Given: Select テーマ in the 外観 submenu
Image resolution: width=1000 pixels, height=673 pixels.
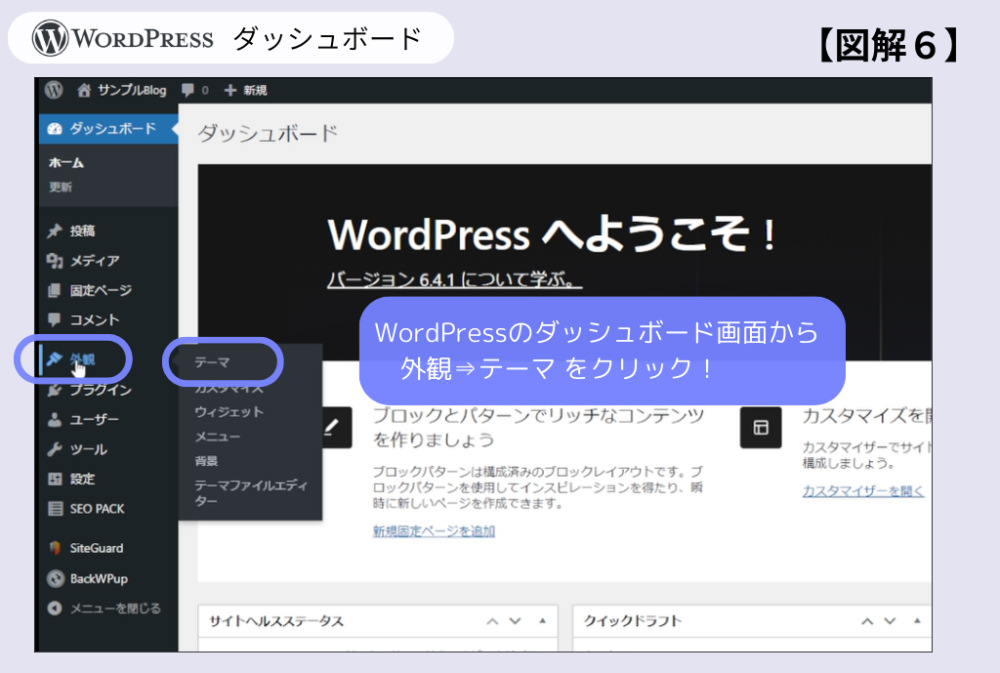Looking at the screenshot, I should click(212, 362).
